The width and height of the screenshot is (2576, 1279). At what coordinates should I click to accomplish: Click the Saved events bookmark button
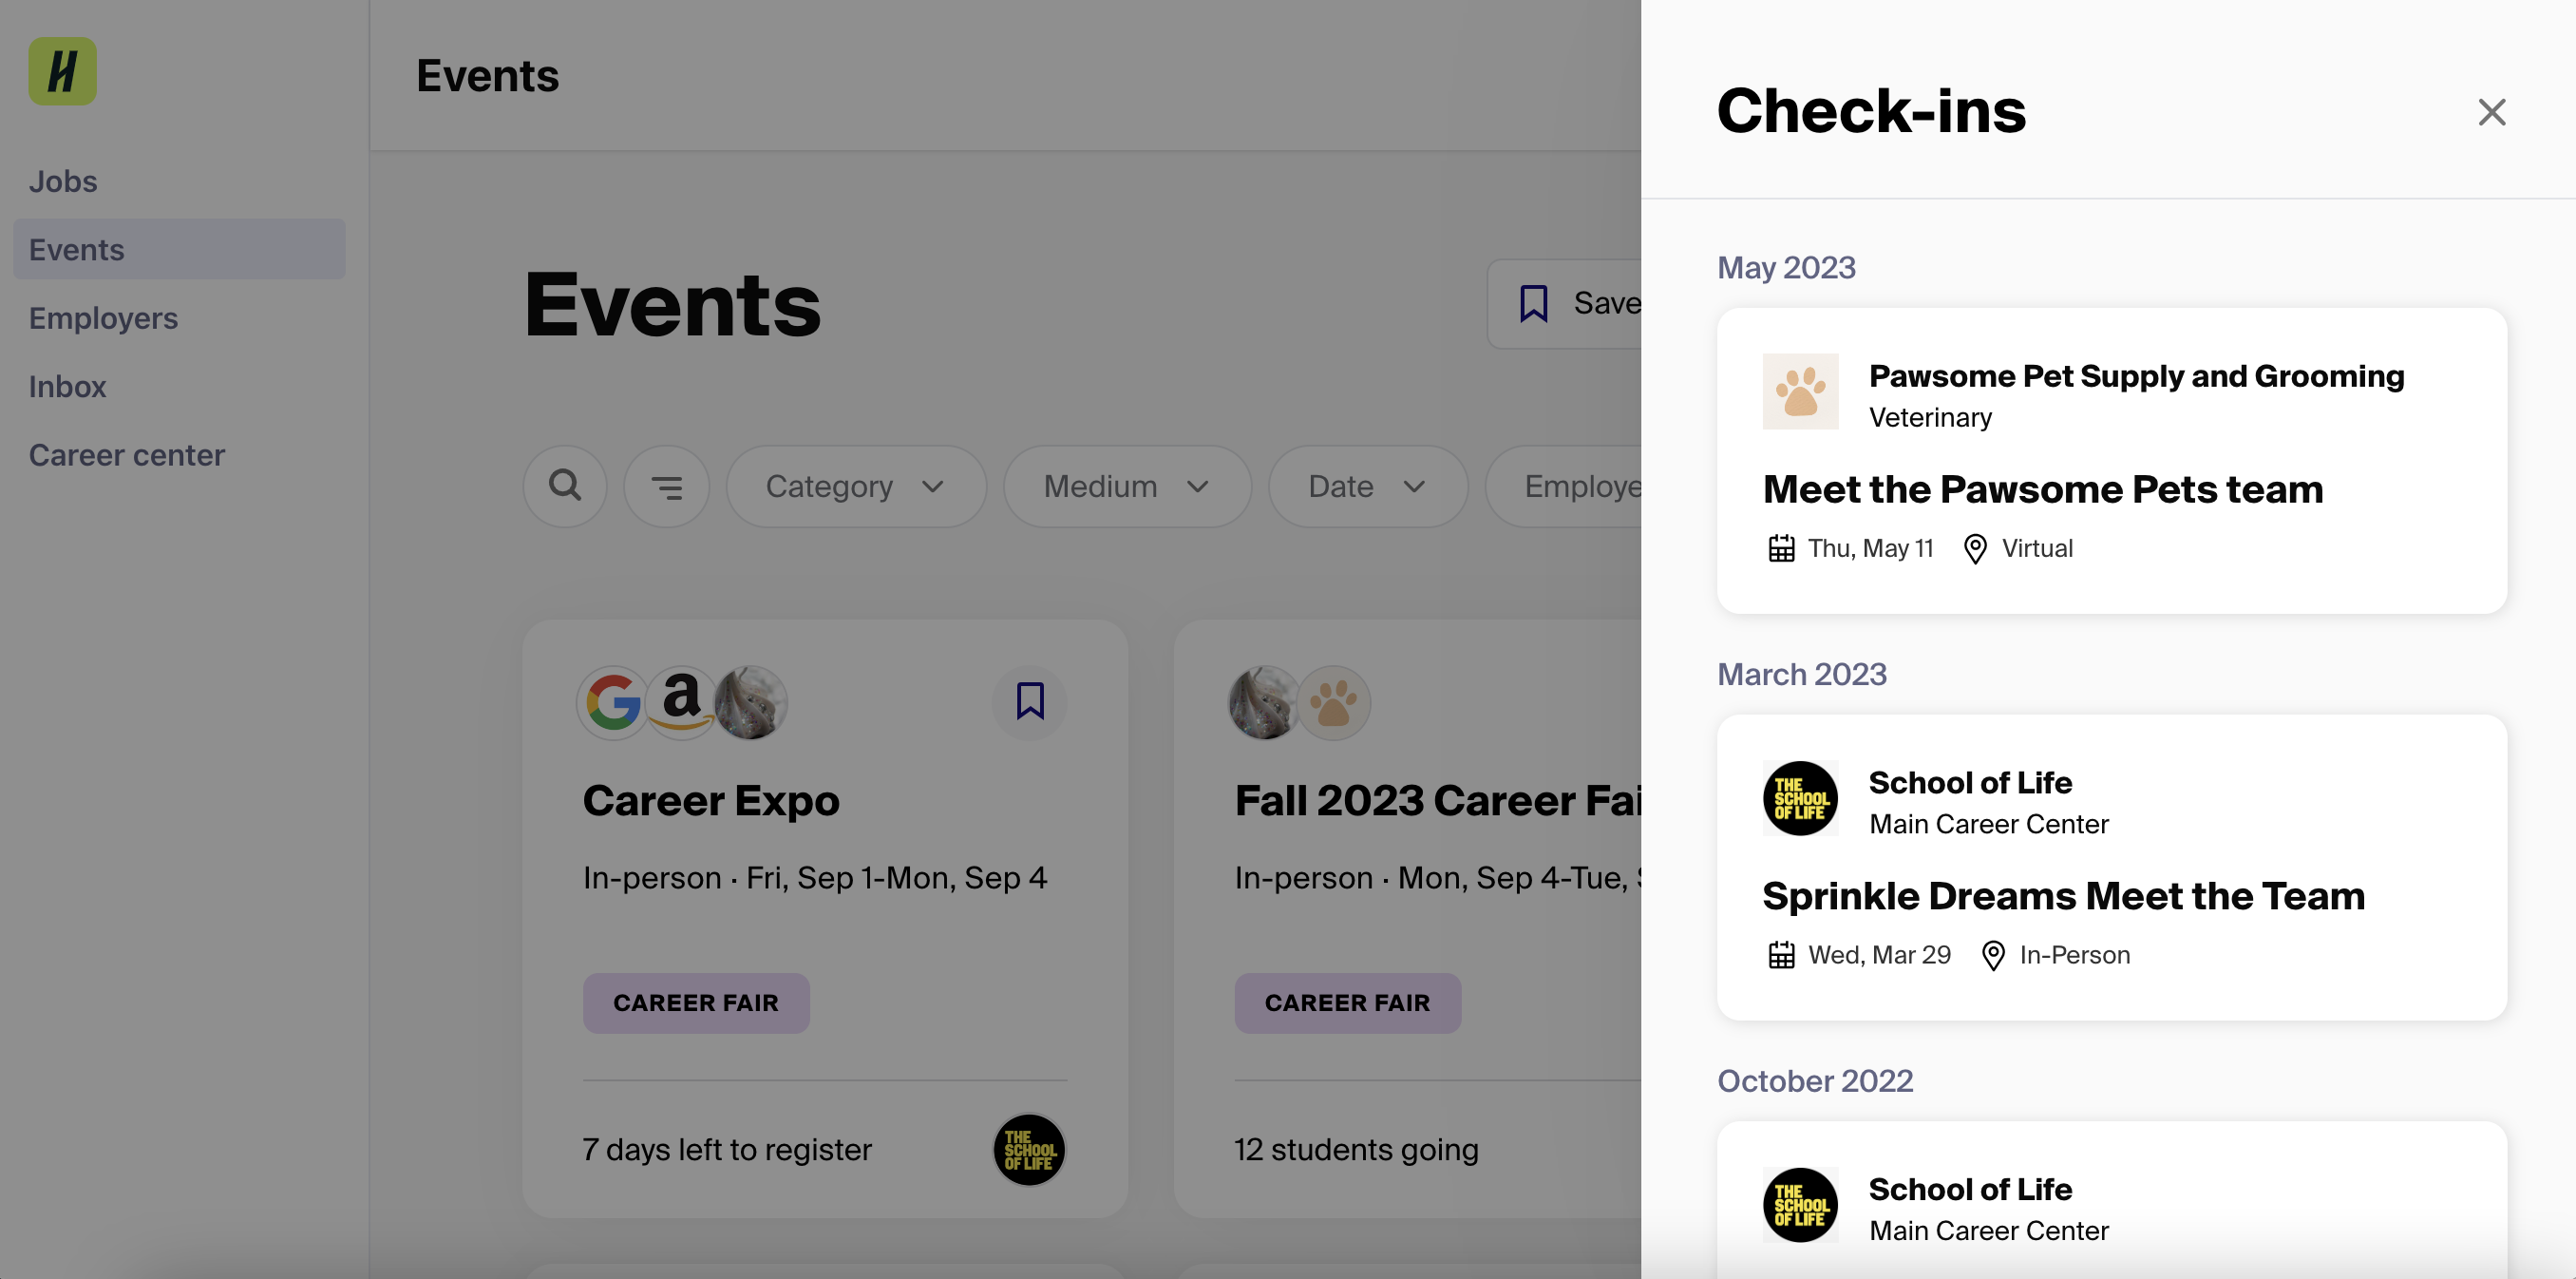(1565, 303)
